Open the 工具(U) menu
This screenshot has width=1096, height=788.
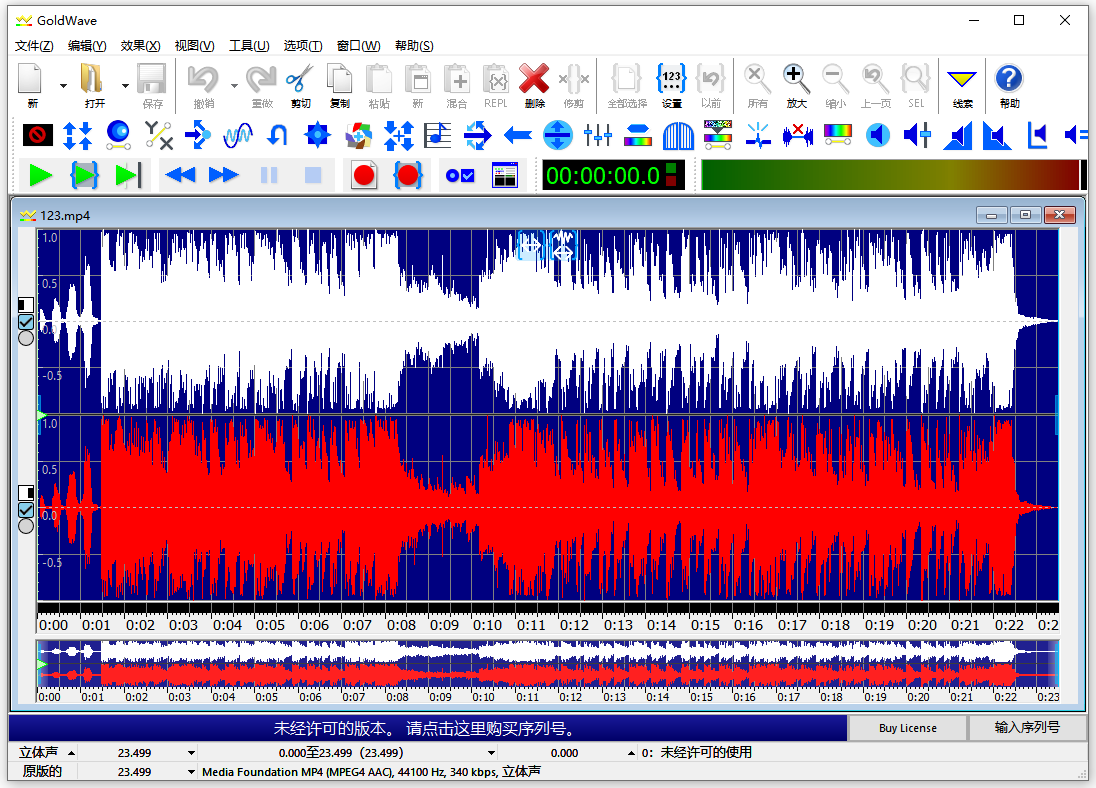[x=250, y=45]
